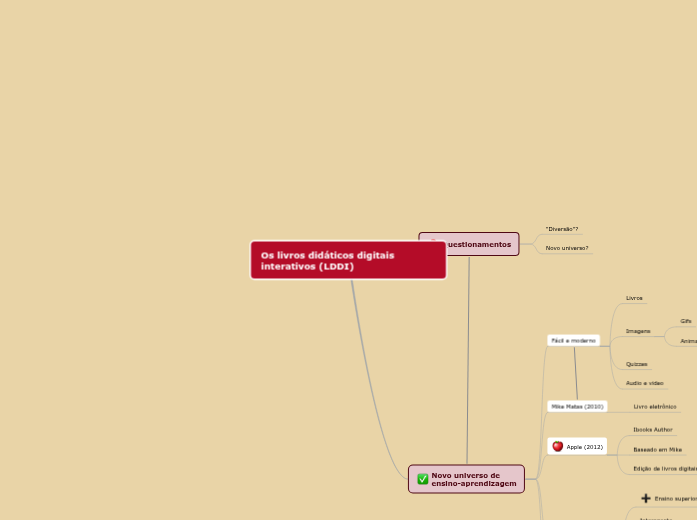Click the Edição de livros digitais subtopic
The height and width of the screenshot is (520, 697).
[664, 468]
